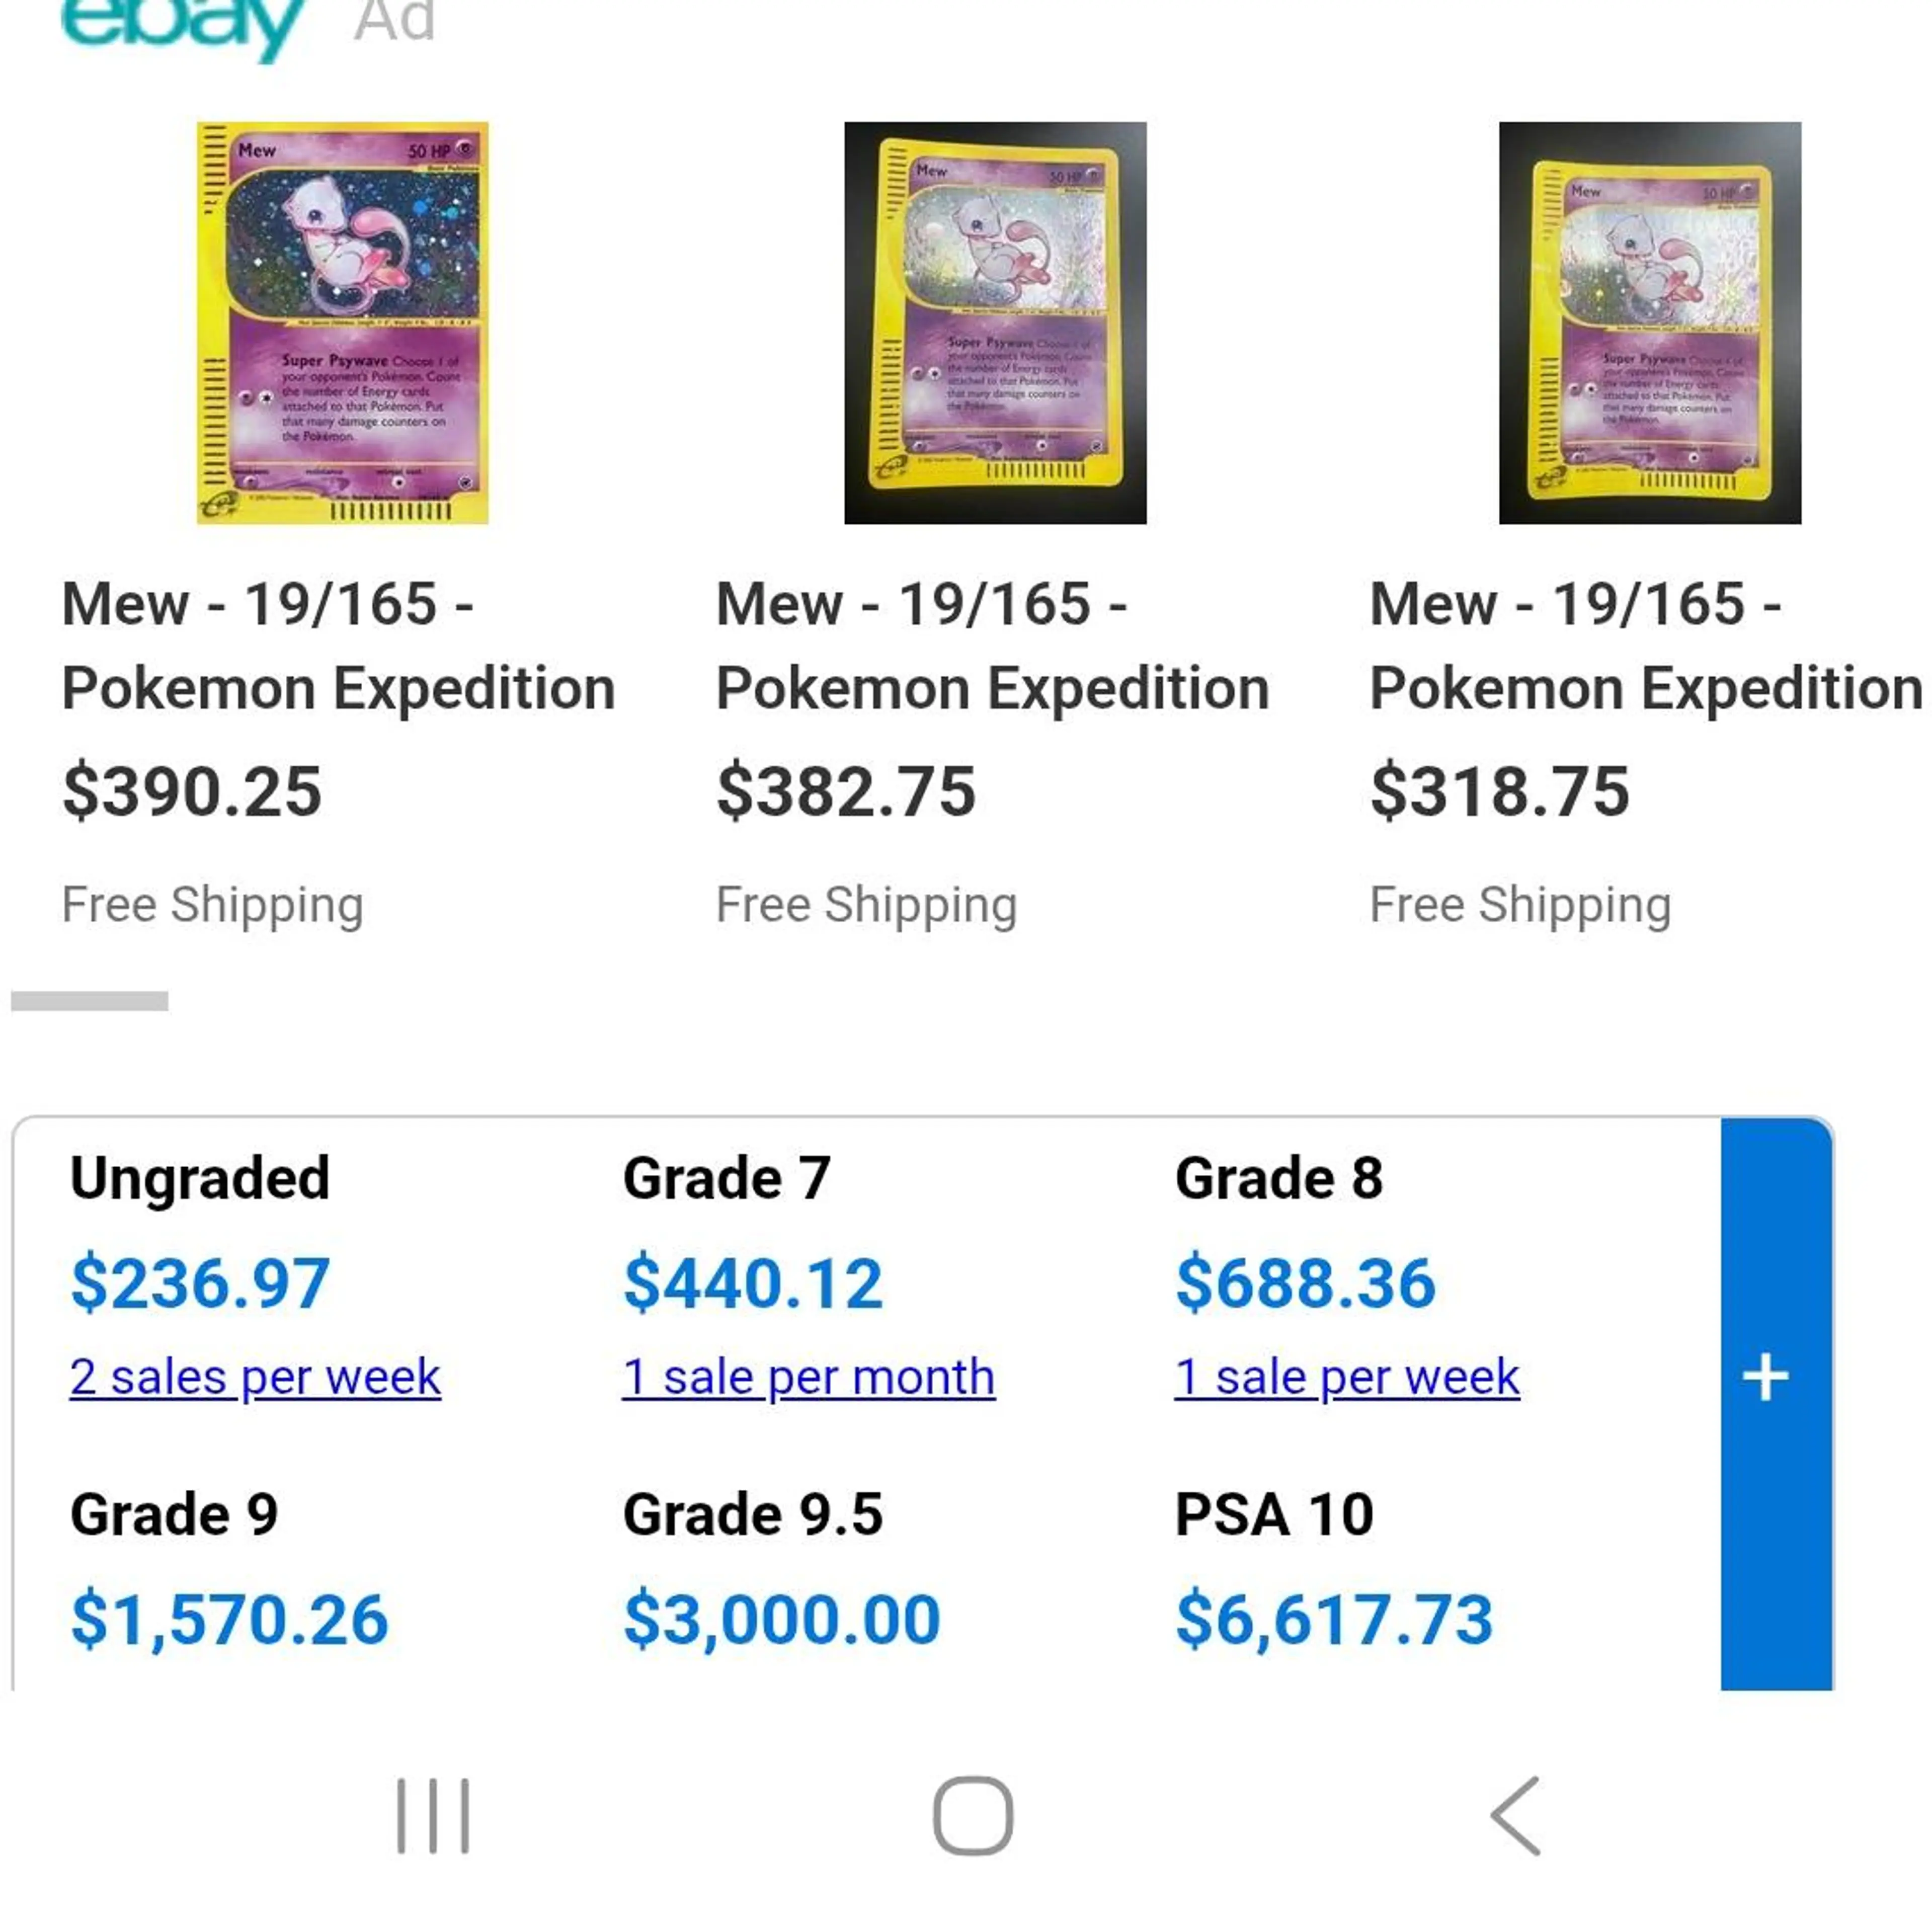This screenshot has width=1932, height=1932.
Task: Open the $382.75 Mew card image
Action: pos(995,323)
